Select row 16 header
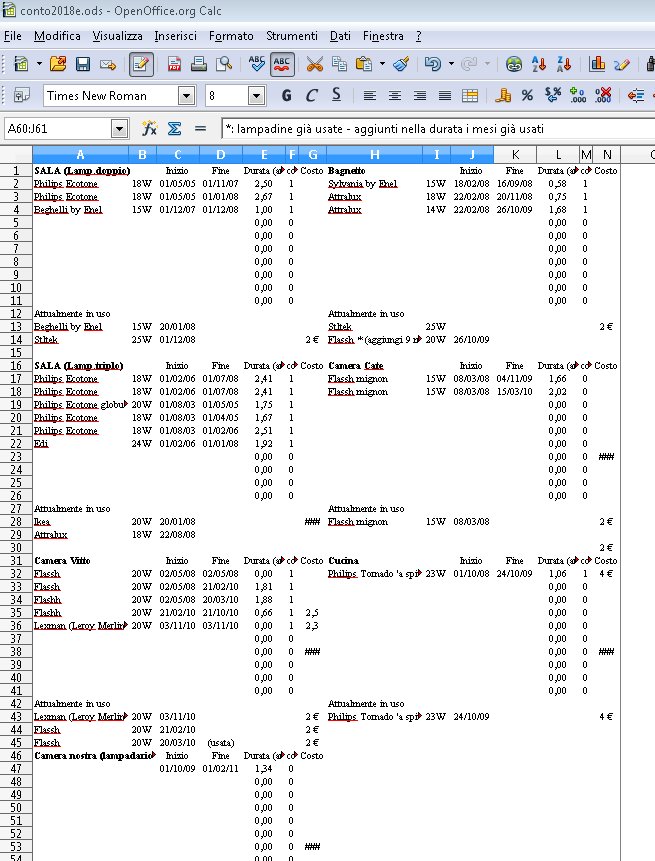 coord(16,366)
